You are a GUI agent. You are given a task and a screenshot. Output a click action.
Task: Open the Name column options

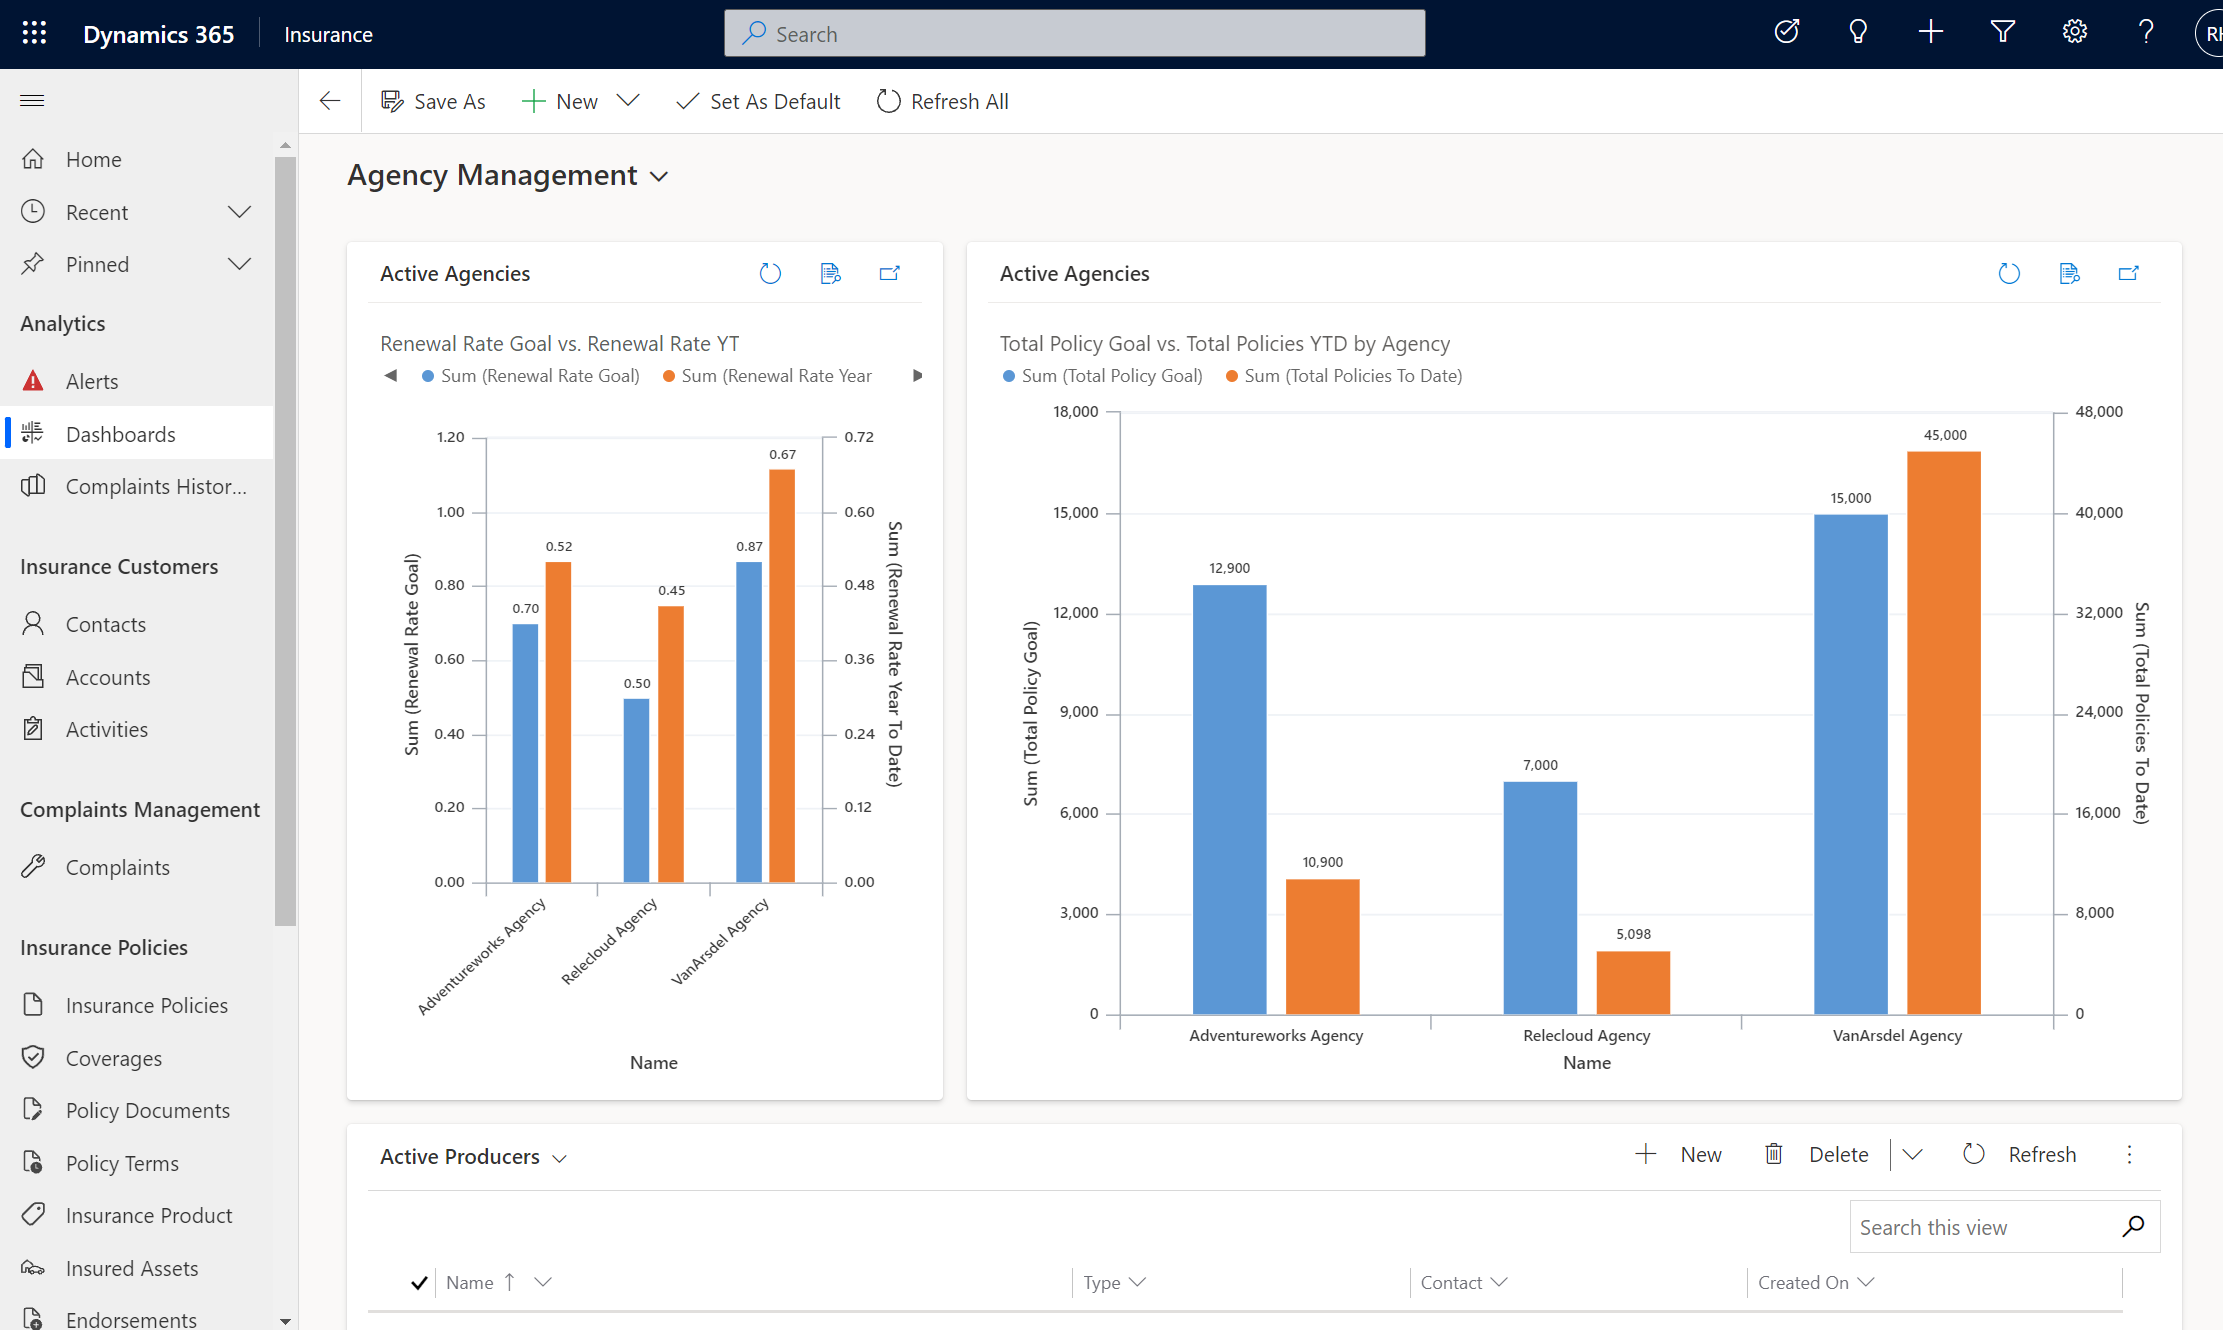543,1282
